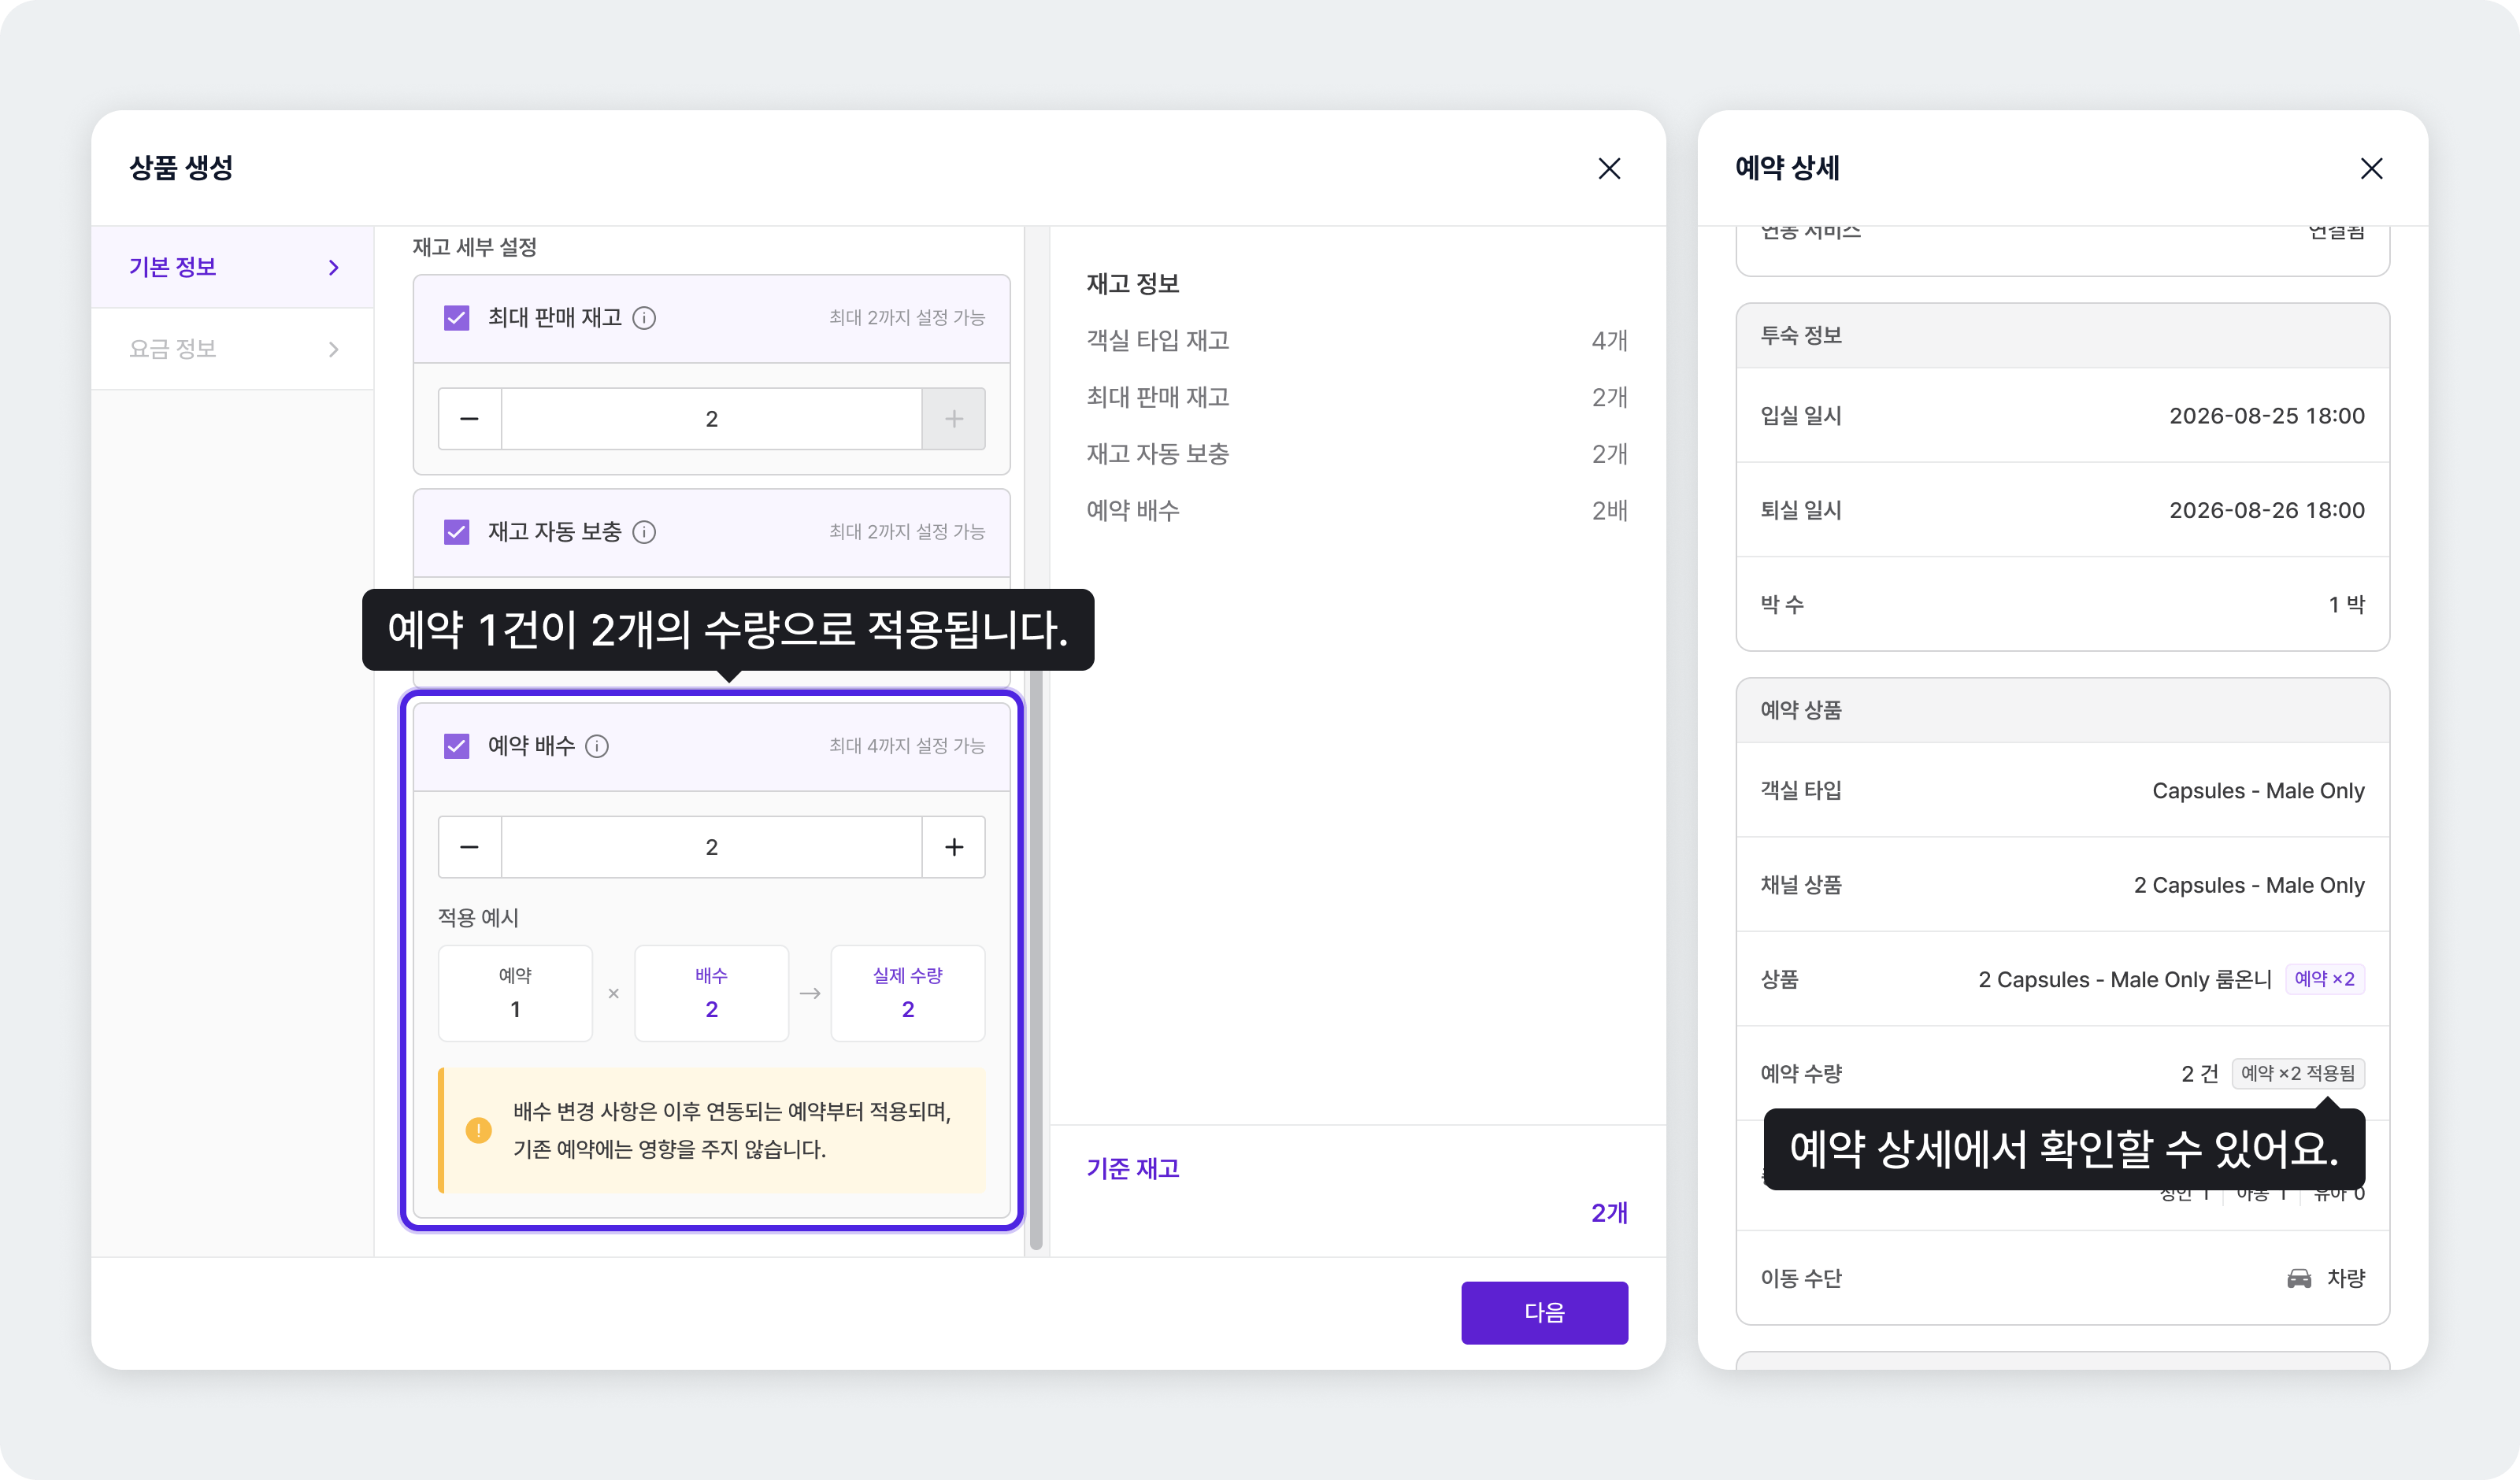This screenshot has height=1480, width=2520.
Task: Click the chevron on 기본 정보
Action: click(334, 267)
